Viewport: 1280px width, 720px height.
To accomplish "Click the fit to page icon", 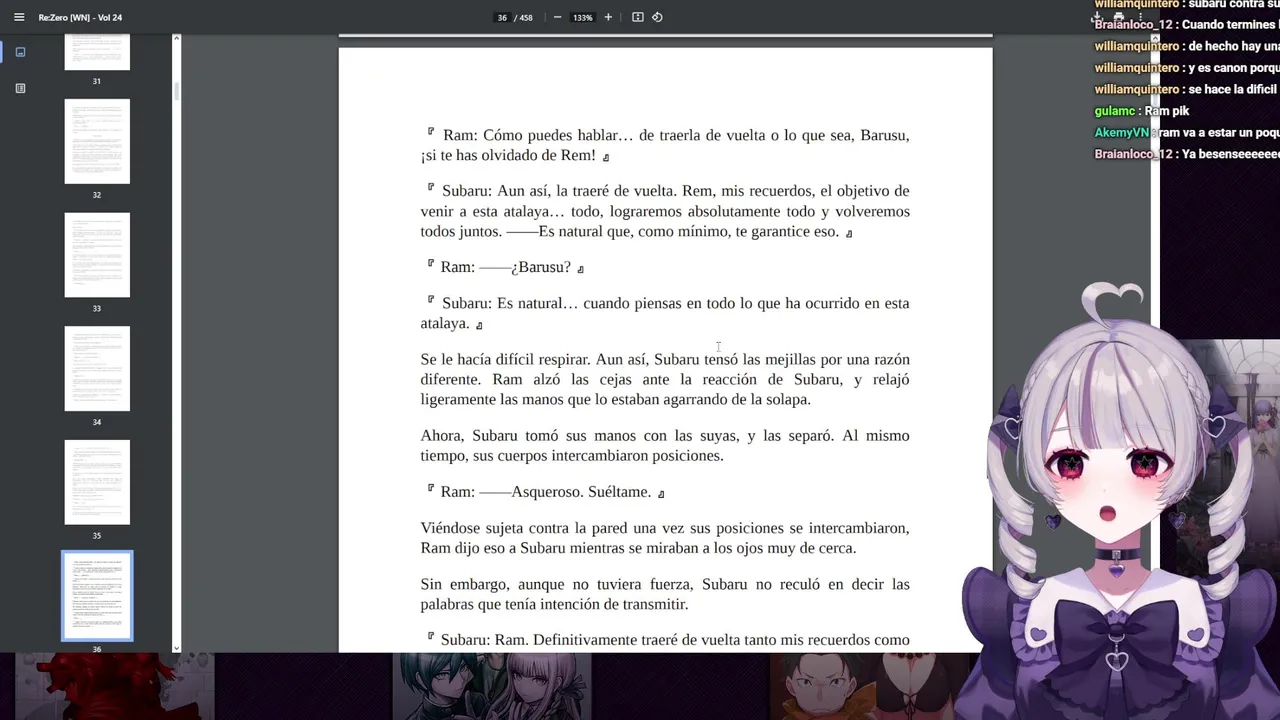I will [638, 17].
